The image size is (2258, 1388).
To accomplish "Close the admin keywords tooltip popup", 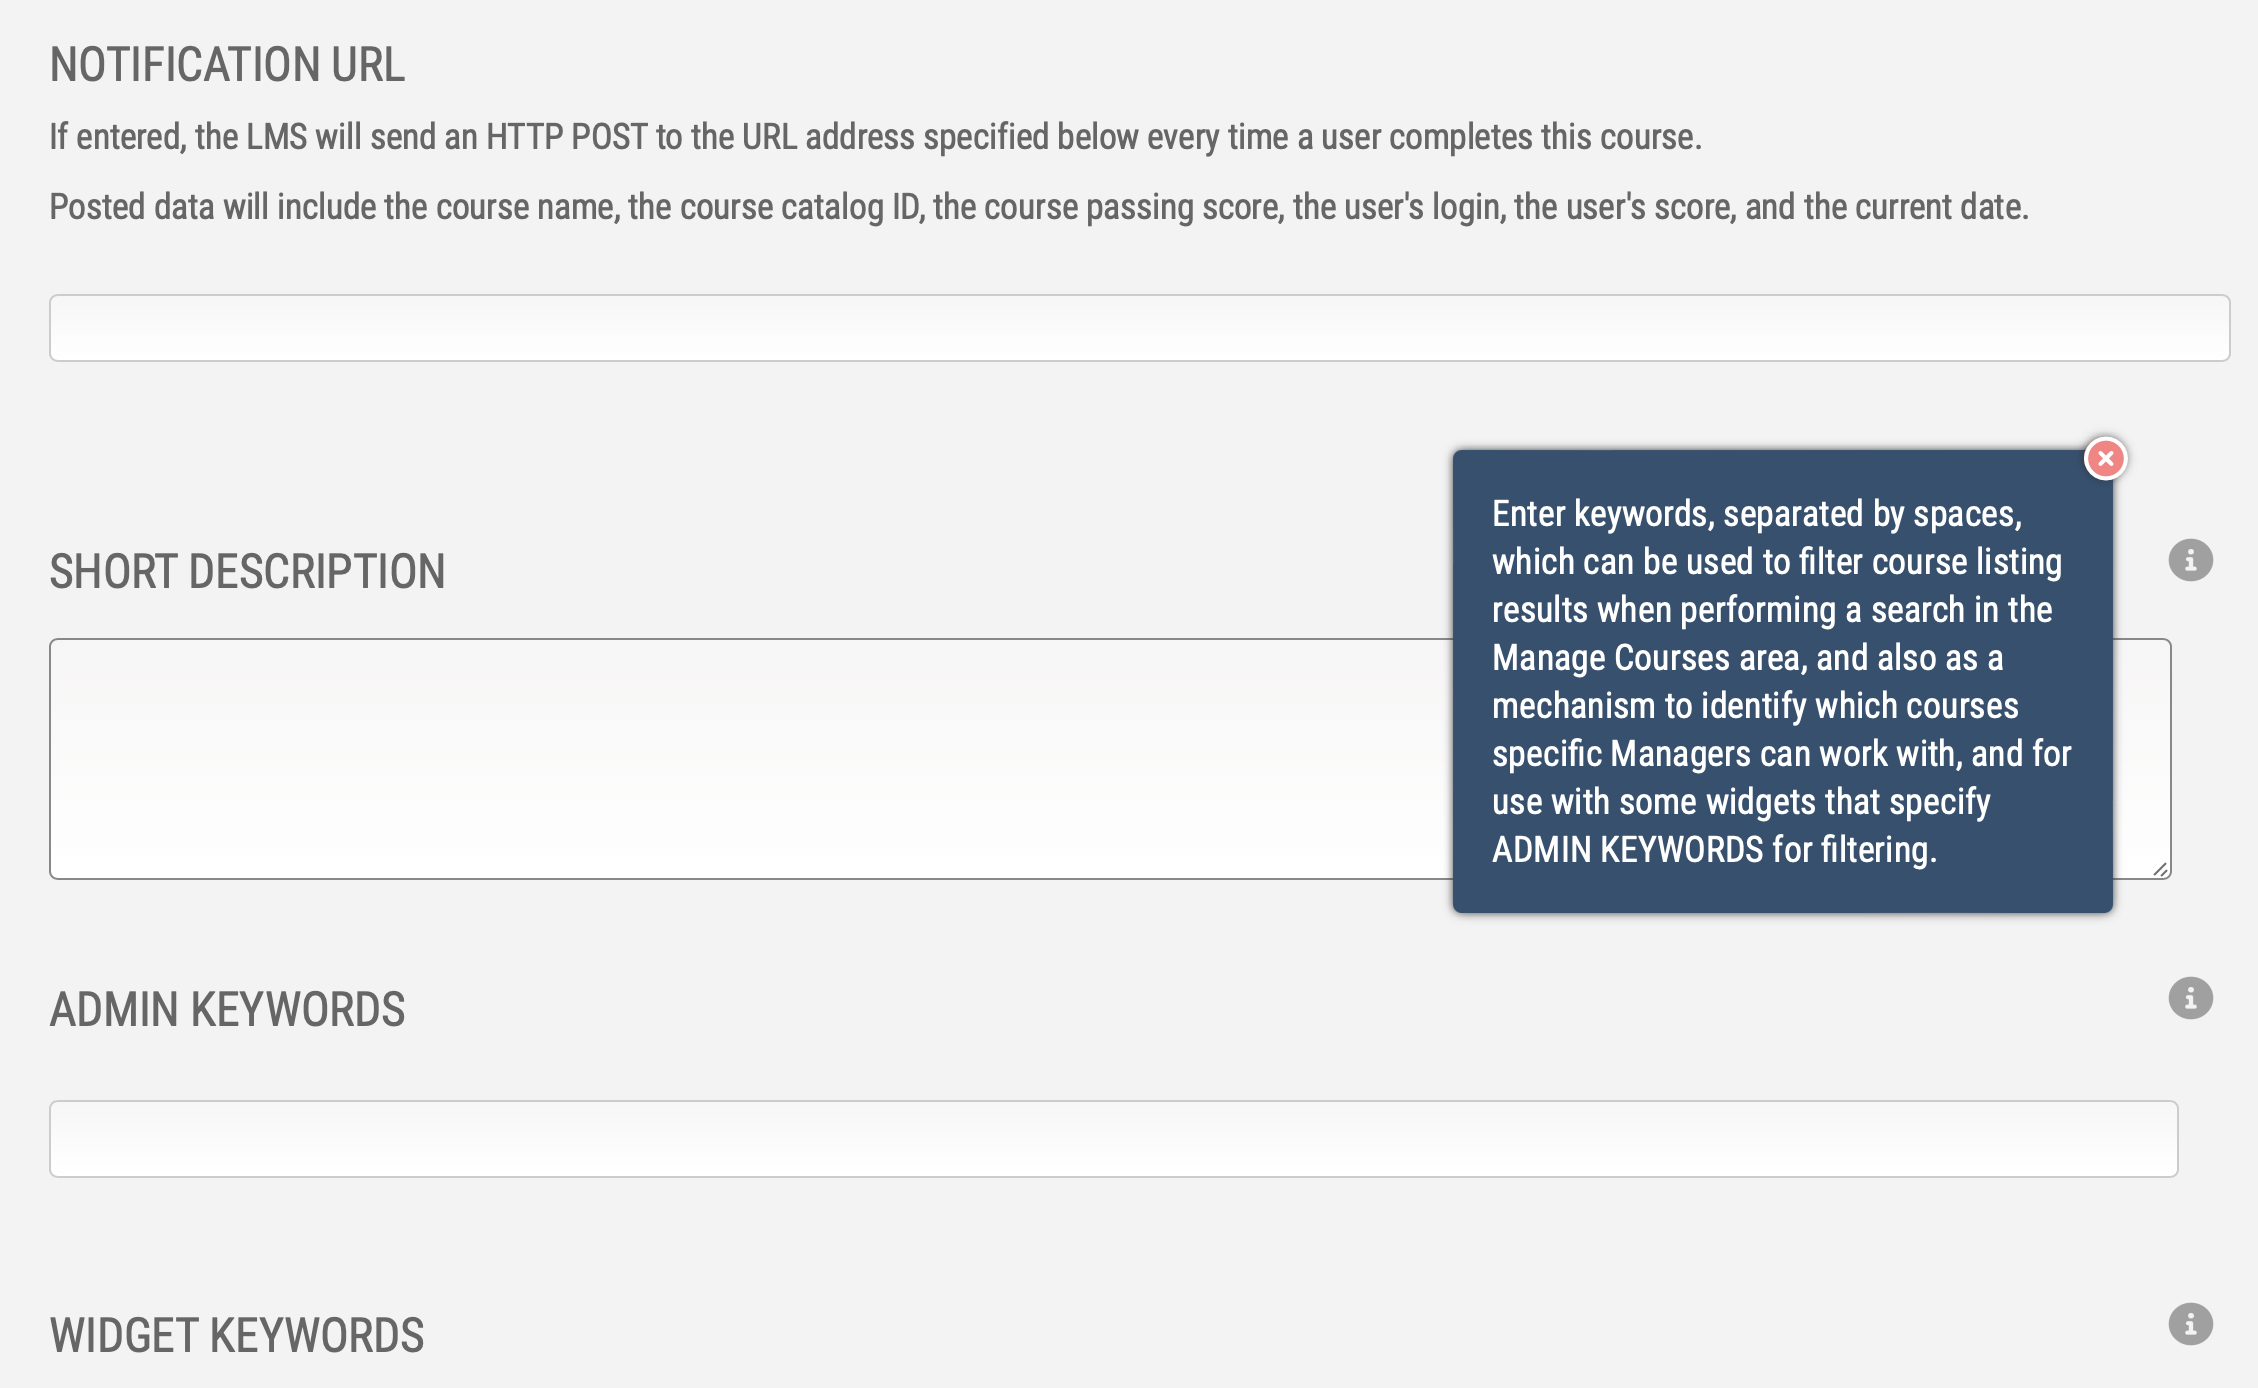I will click(x=2105, y=459).
